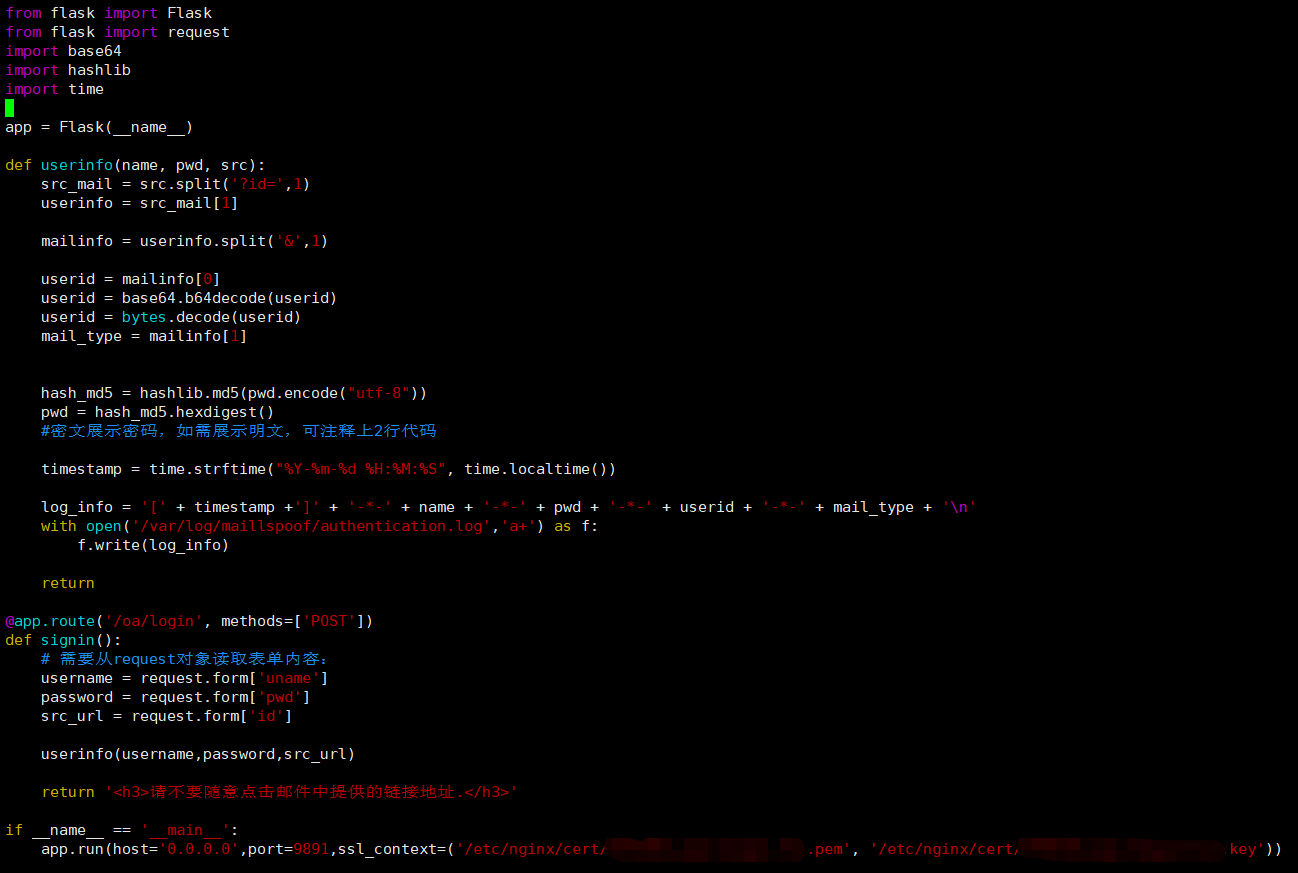Click 'def signin():' definition
The width and height of the screenshot is (1298, 873).
(x=64, y=640)
